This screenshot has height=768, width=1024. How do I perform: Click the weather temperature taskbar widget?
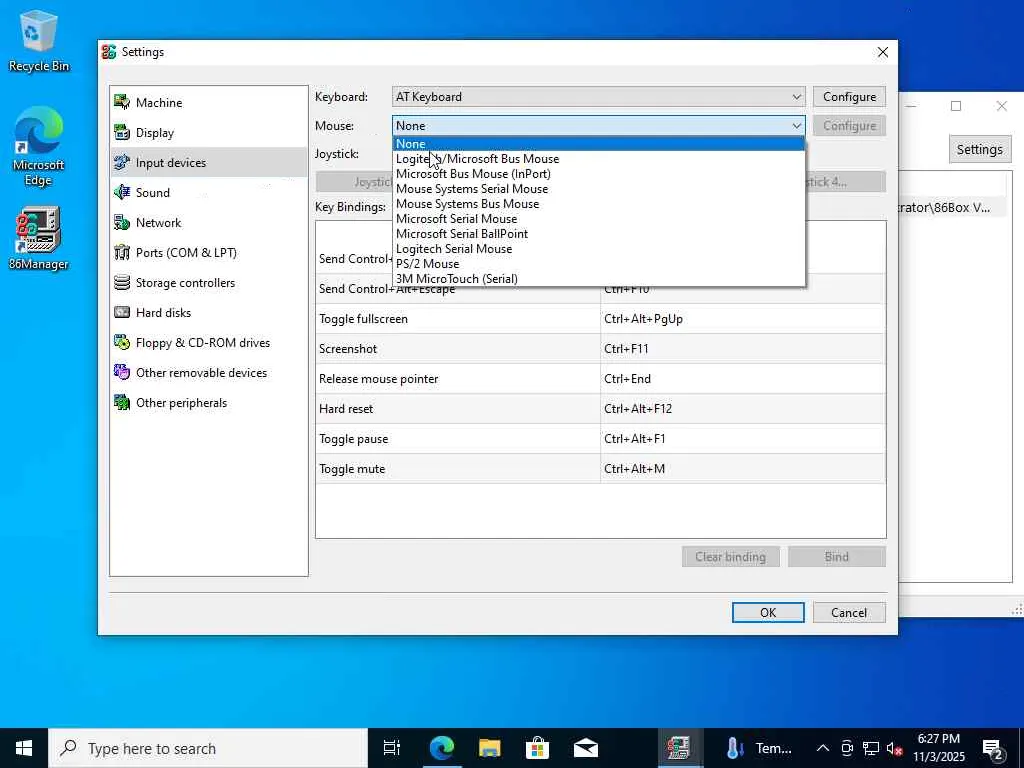click(x=758, y=748)
